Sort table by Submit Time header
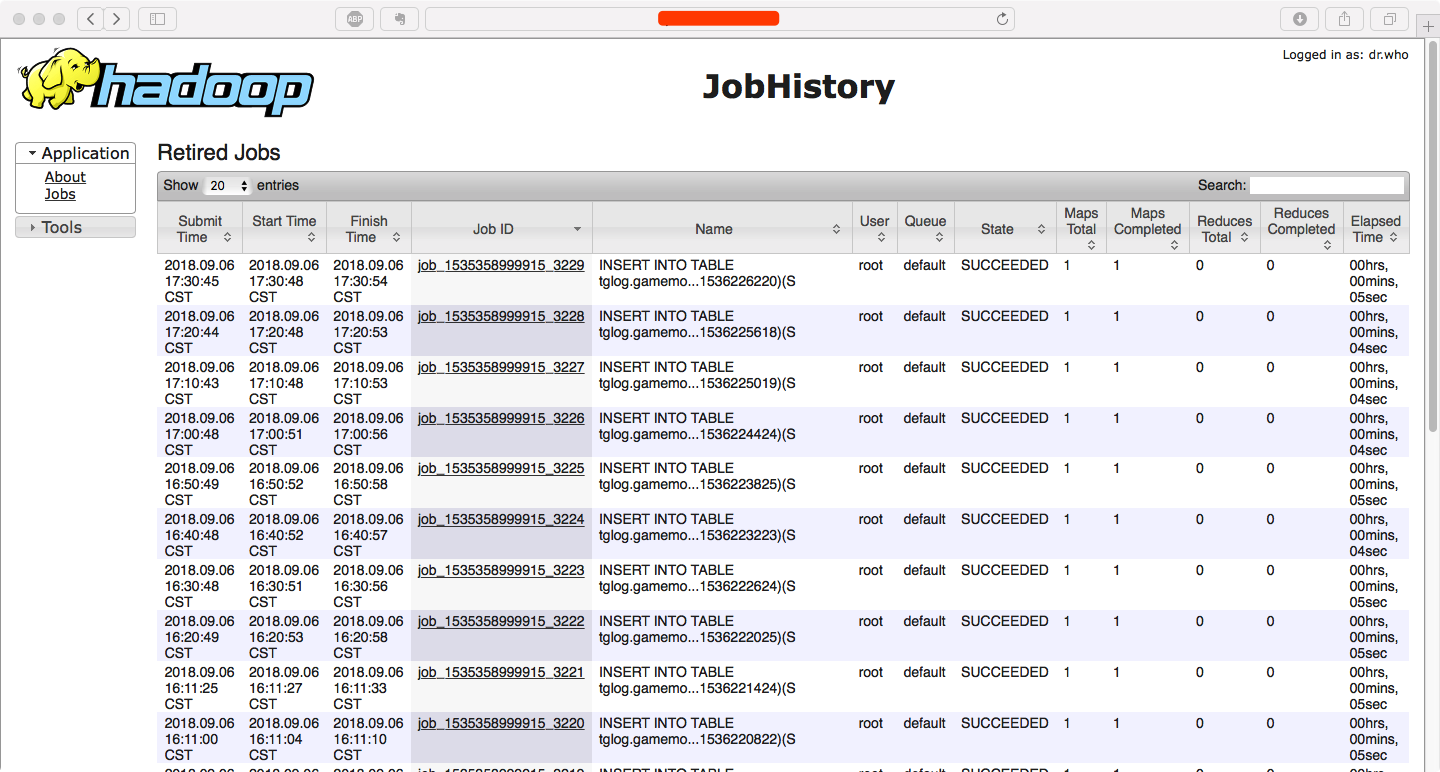This screenshot has height=772, width=1440. coord(199,229)
